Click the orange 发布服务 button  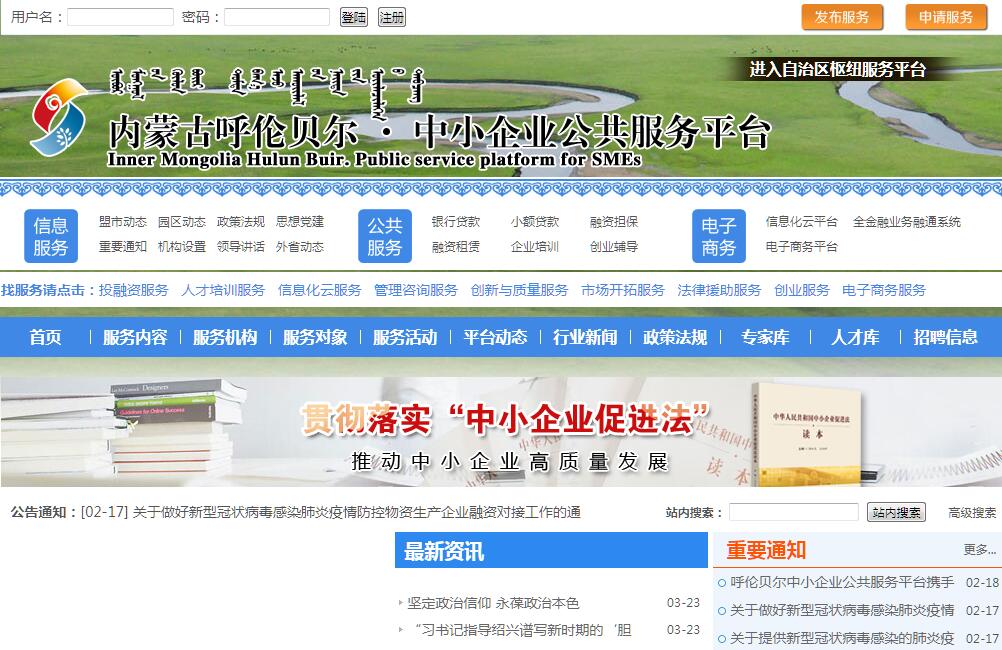click(842, 17)
